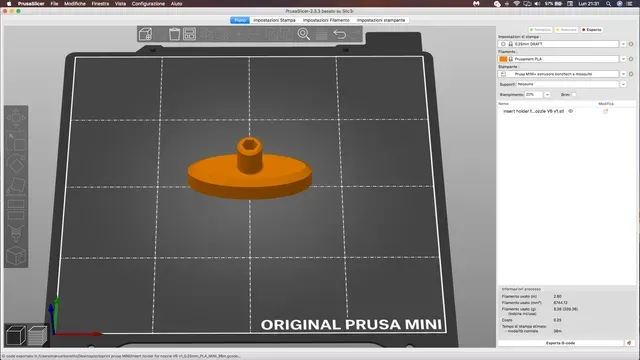Screen dimensions: 640x360
Task: Expand the print settings preset dropdown arrow
Action: [x=623, y=44]
